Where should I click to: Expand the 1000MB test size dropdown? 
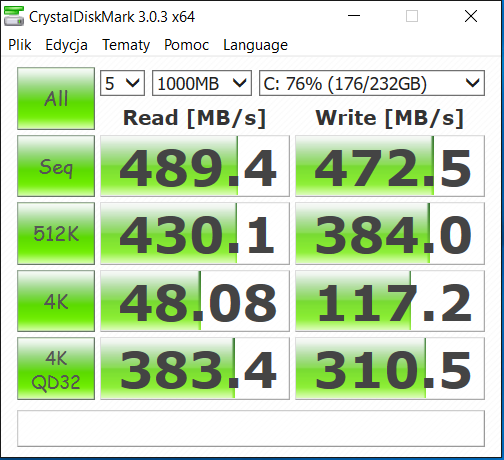[x=202, y=83]
